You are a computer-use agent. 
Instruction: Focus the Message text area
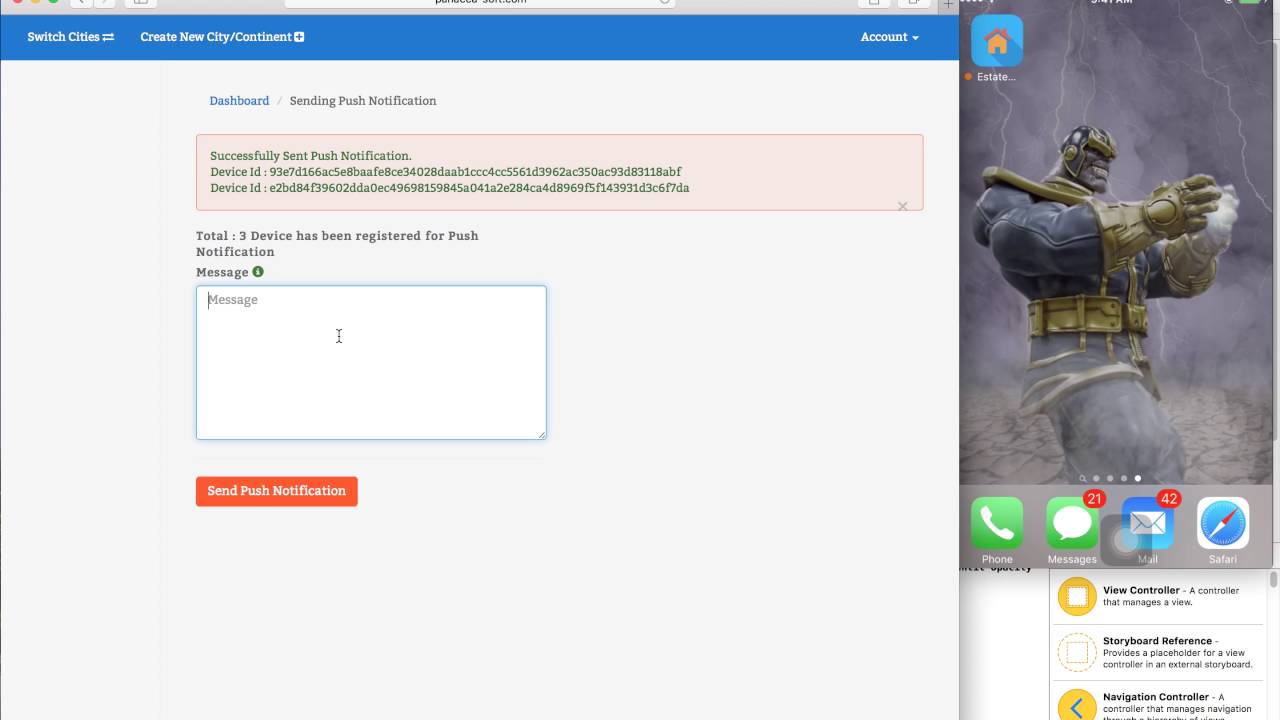tap(371, 362)
